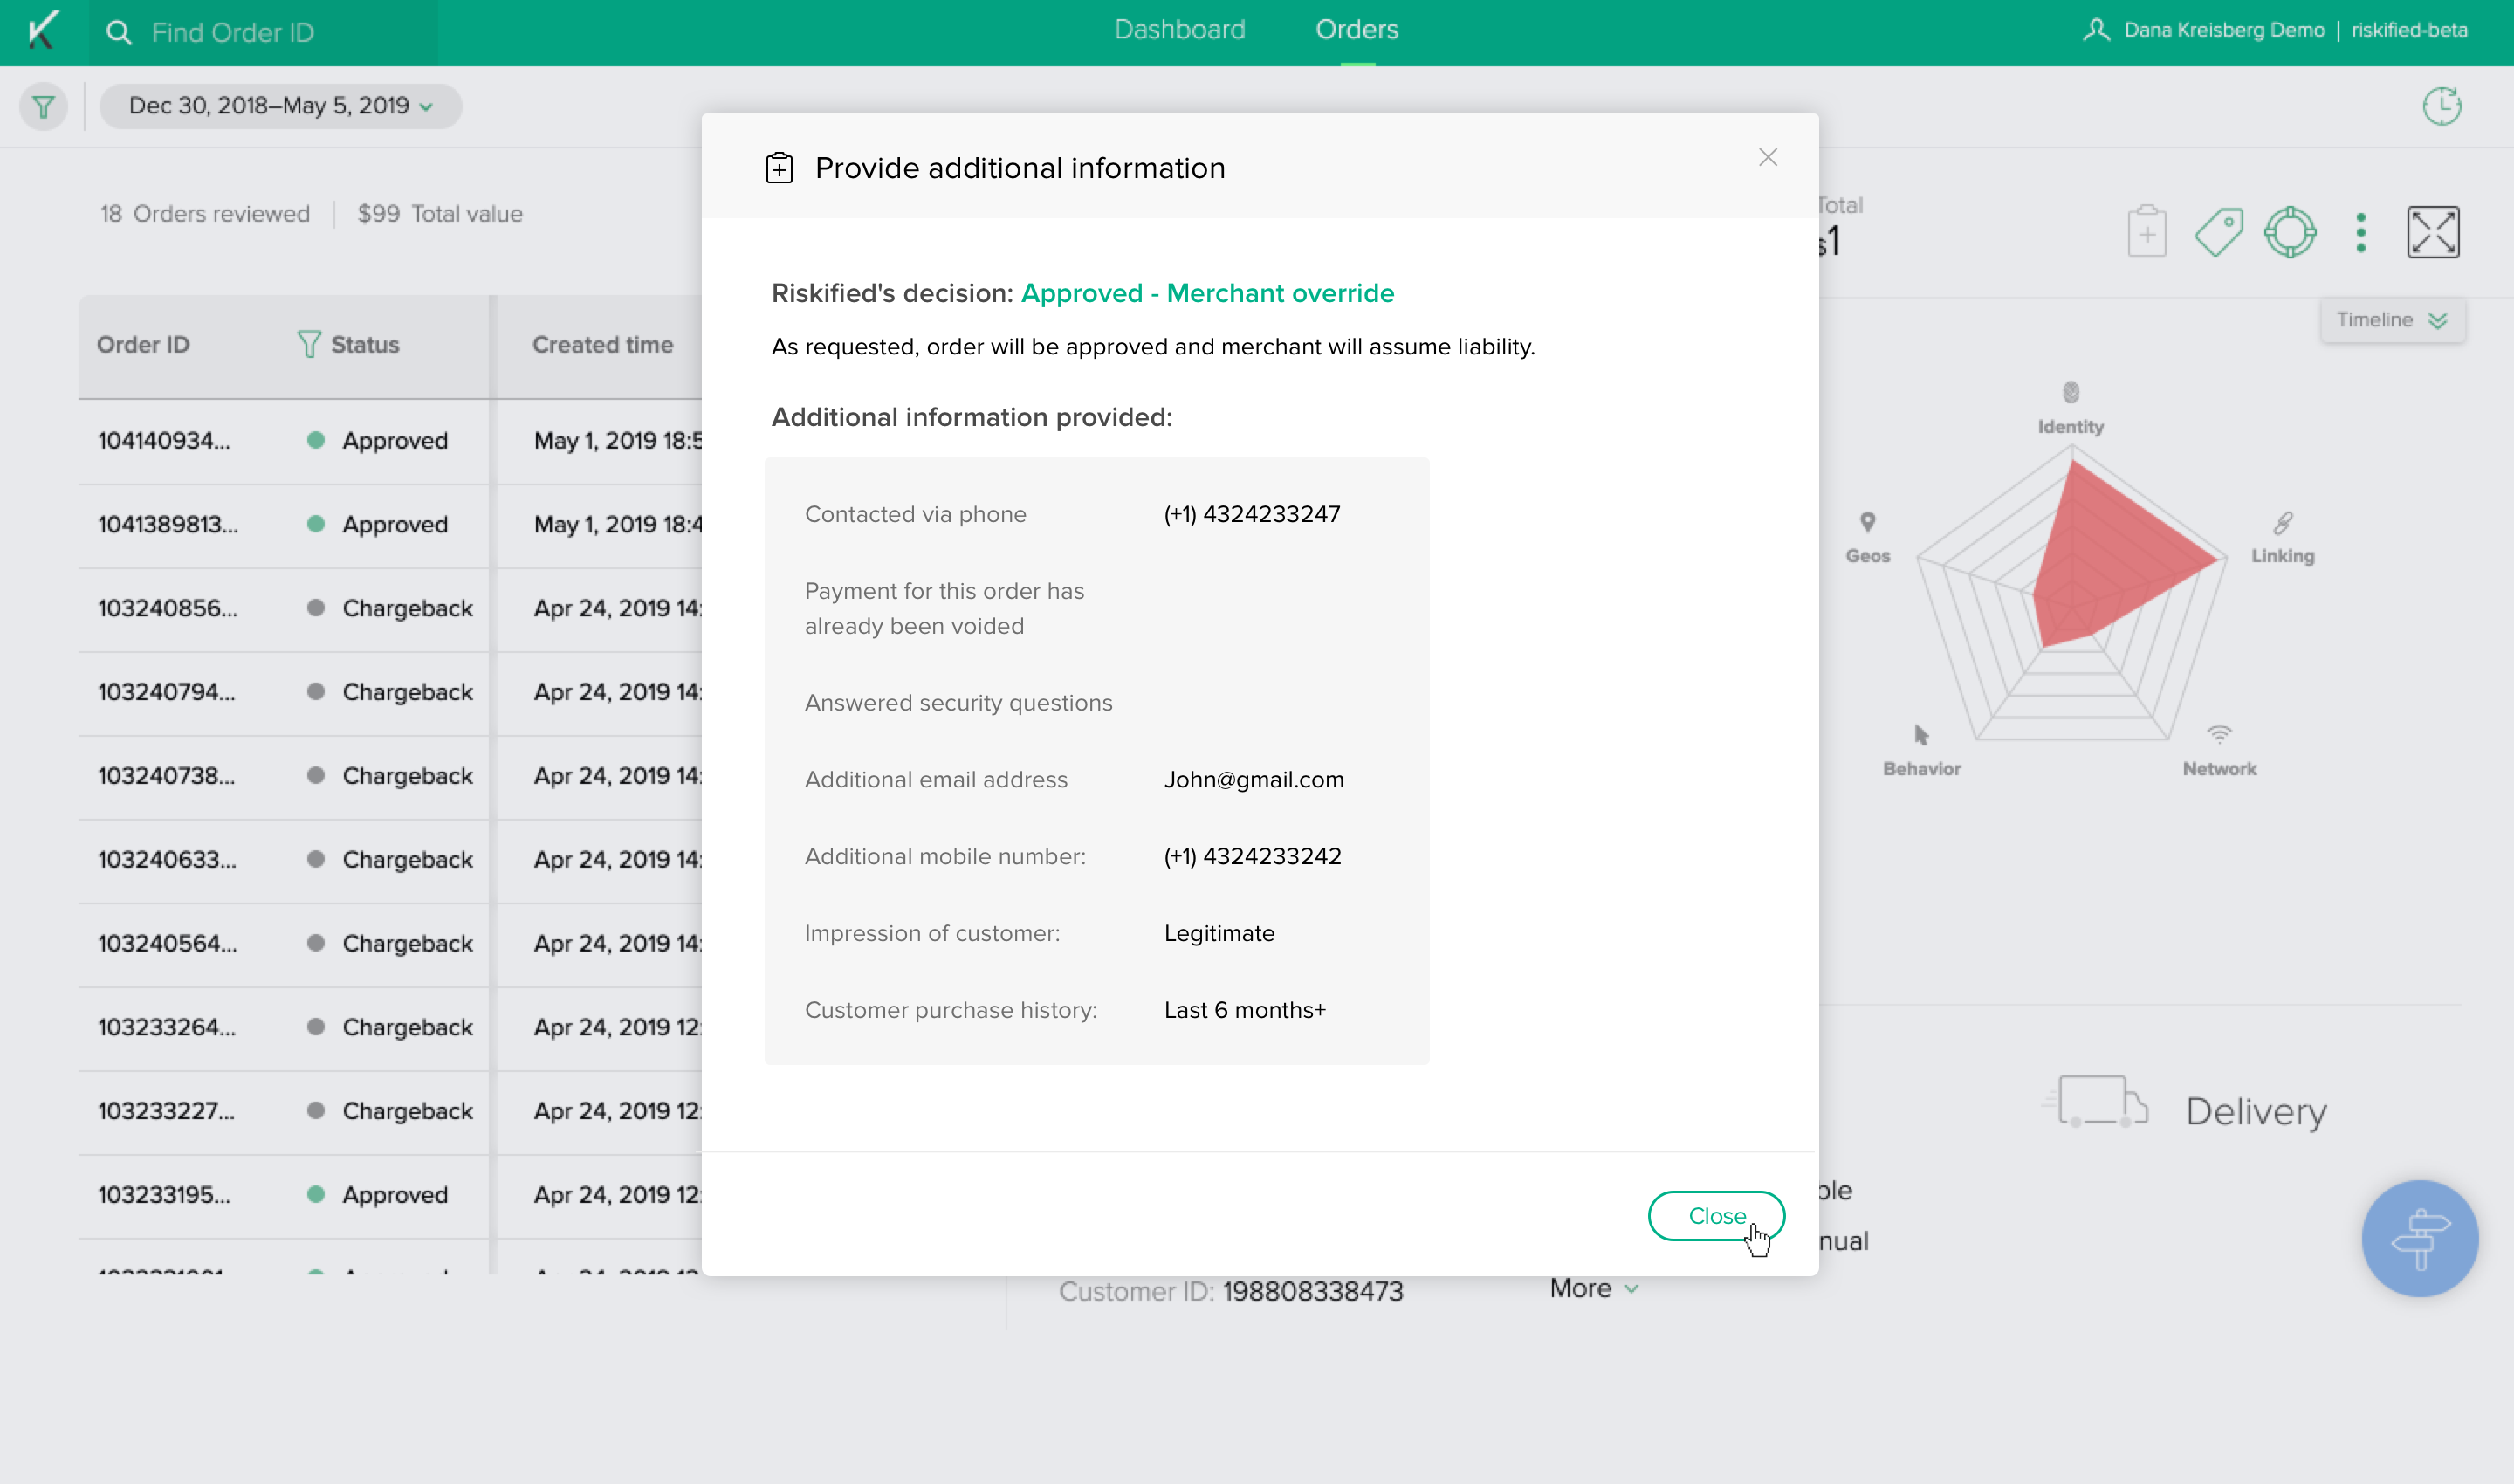Click the email John@gmail.com
The height and width of the screenshot is (1484, 2514).
pos(1254,780)
